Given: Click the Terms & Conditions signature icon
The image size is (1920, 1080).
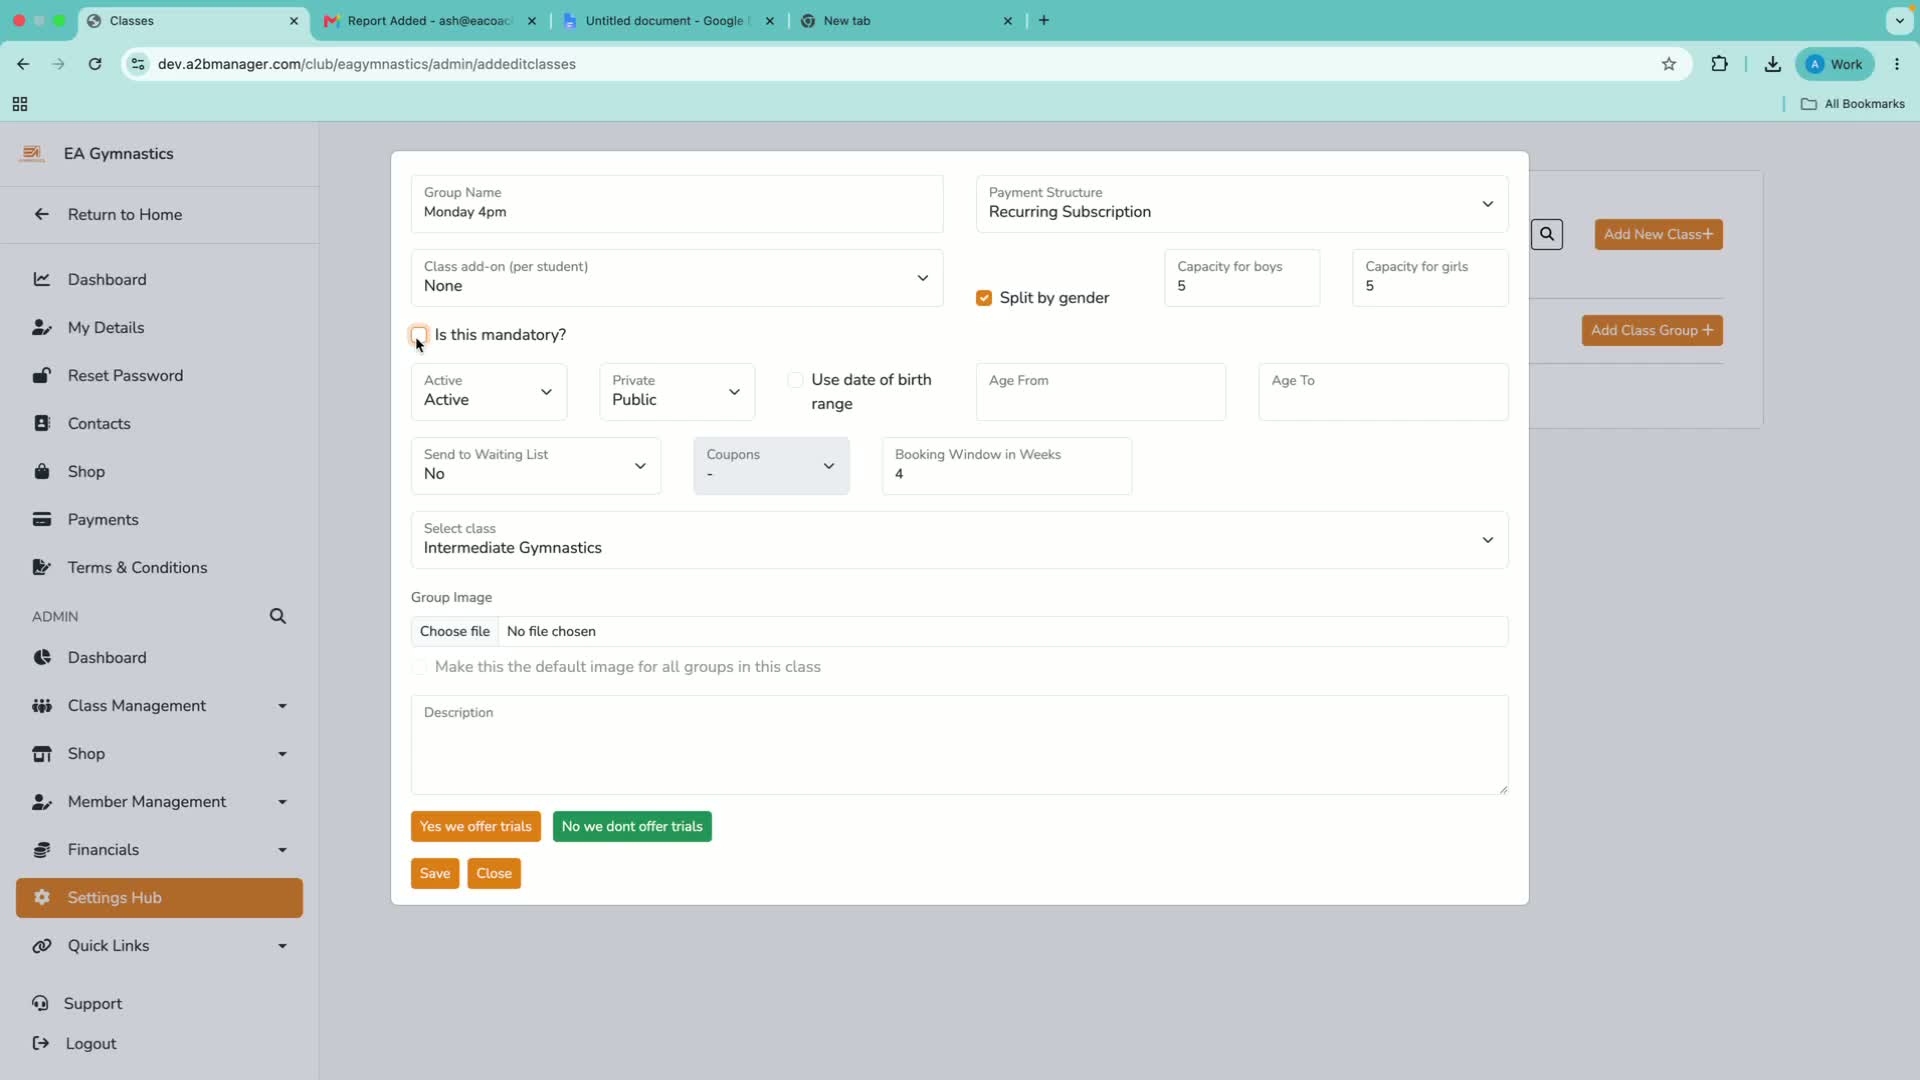Looking at the screenshot, I should 41,567.
